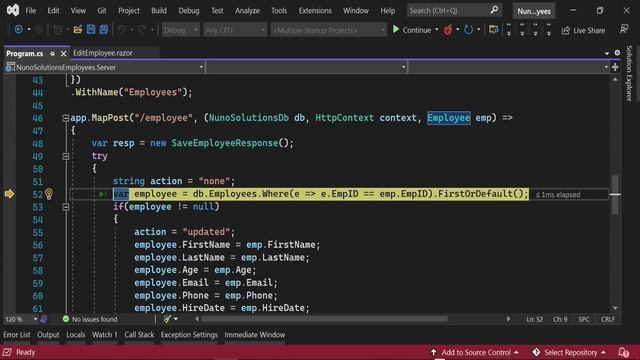Open the code cleanup profile dropdown arrow
The image size is (640, 360).
click(x=176, y=319)
